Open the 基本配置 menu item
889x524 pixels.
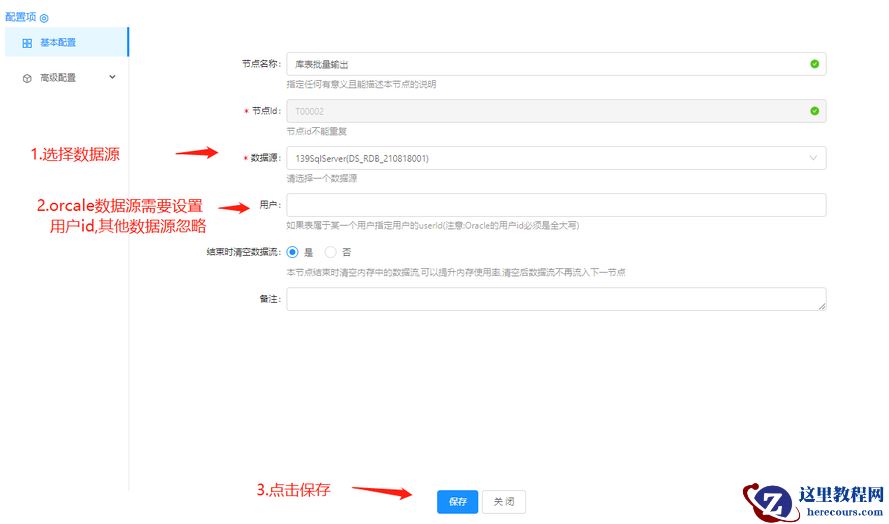point(66,43)
